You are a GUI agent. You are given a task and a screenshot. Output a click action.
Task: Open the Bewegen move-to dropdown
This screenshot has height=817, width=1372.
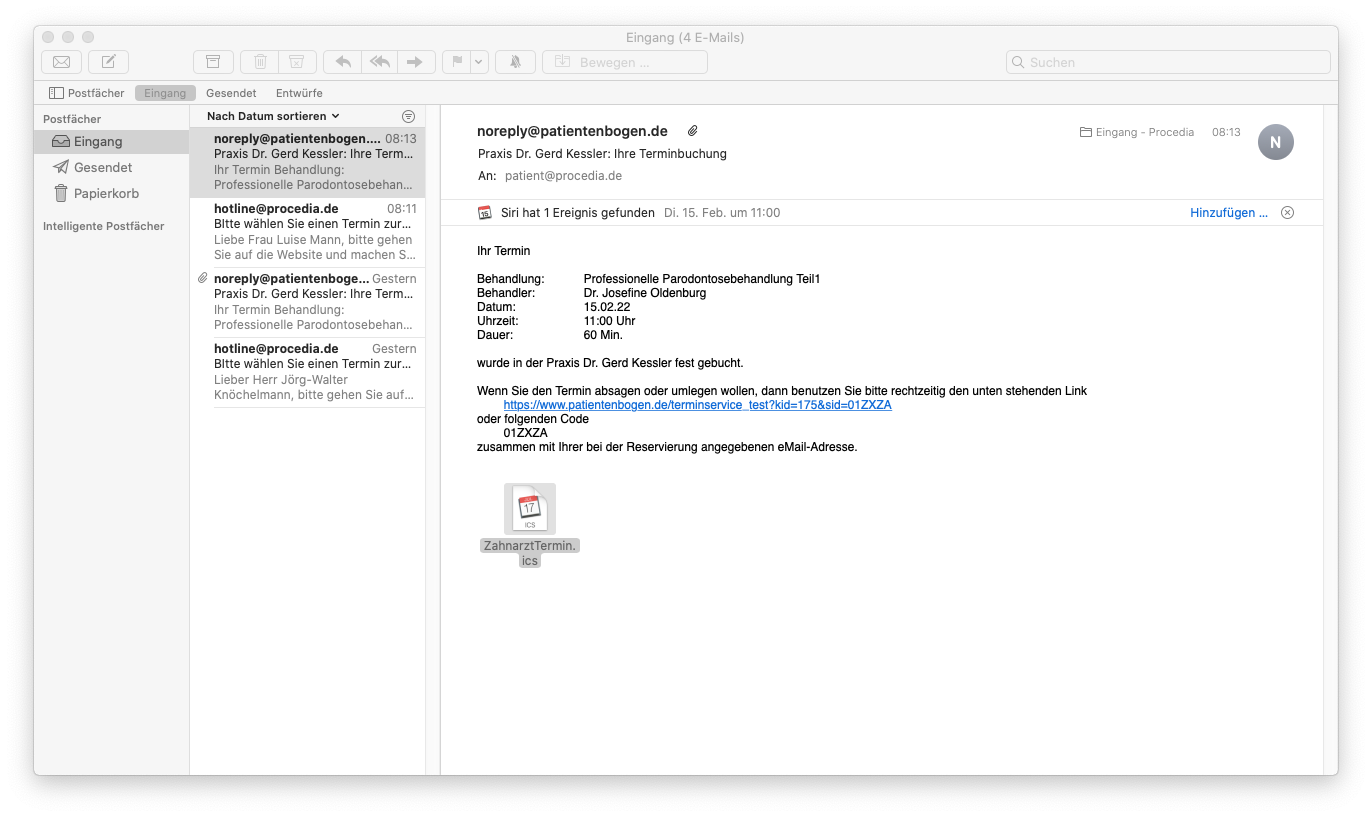click(624, 62)
